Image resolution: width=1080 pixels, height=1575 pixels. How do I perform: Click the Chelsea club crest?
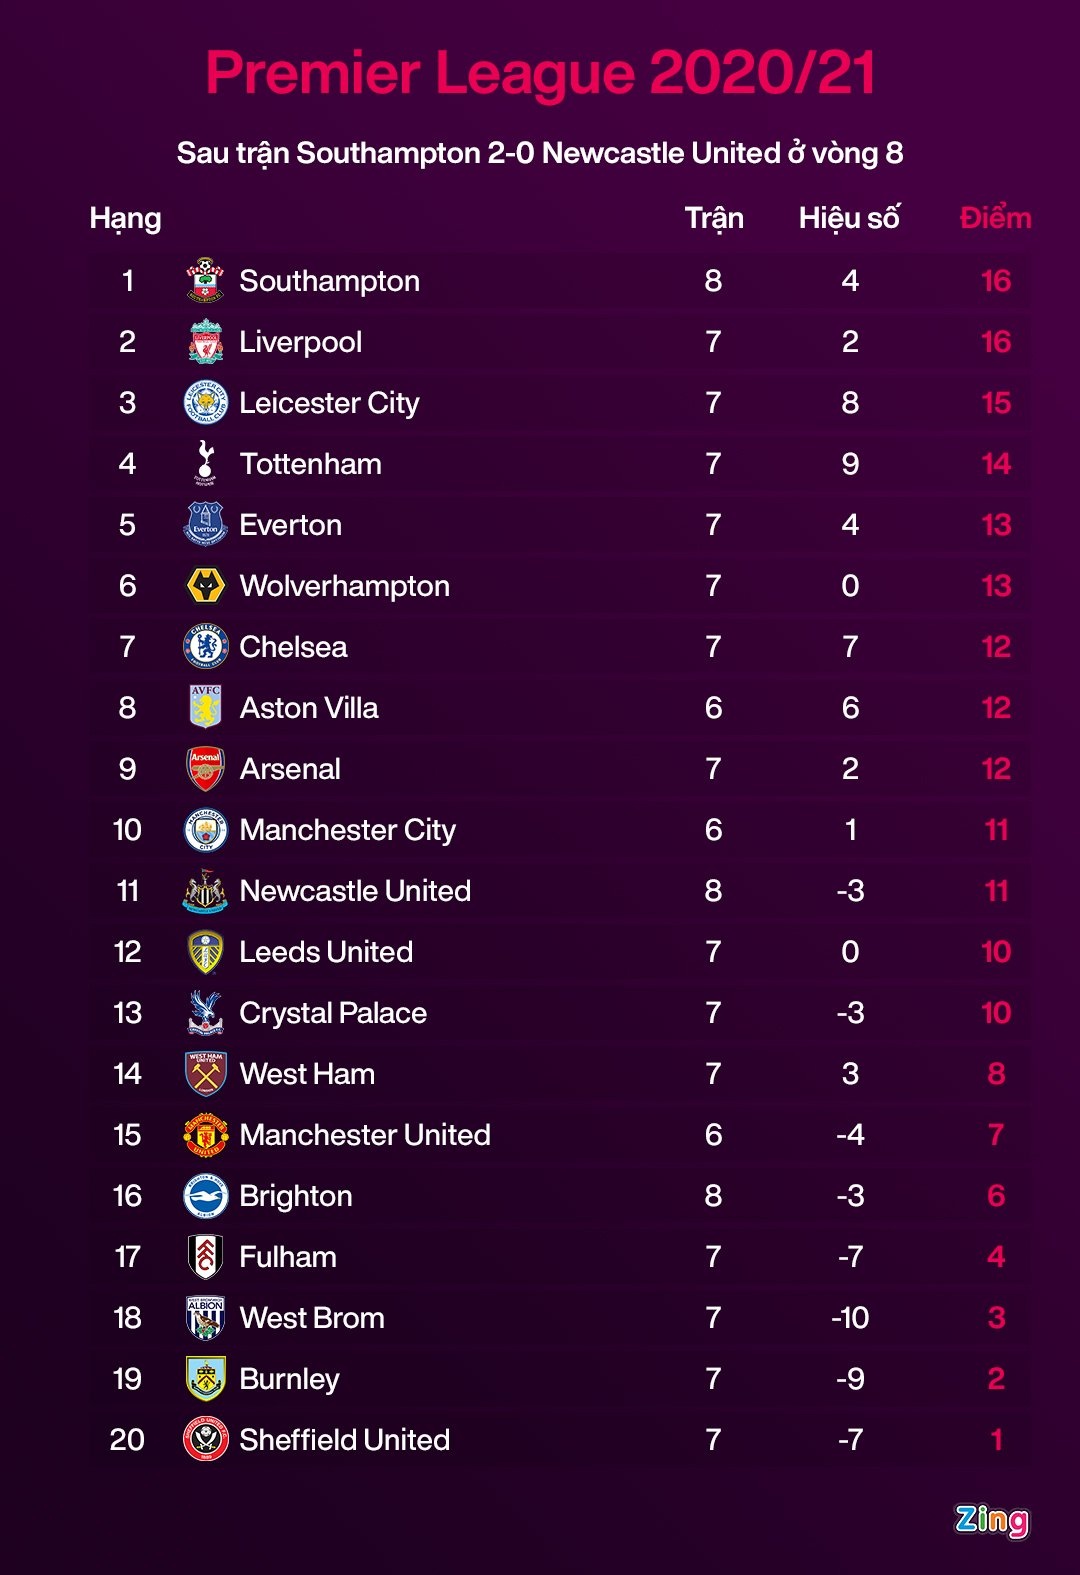(206, 647)
